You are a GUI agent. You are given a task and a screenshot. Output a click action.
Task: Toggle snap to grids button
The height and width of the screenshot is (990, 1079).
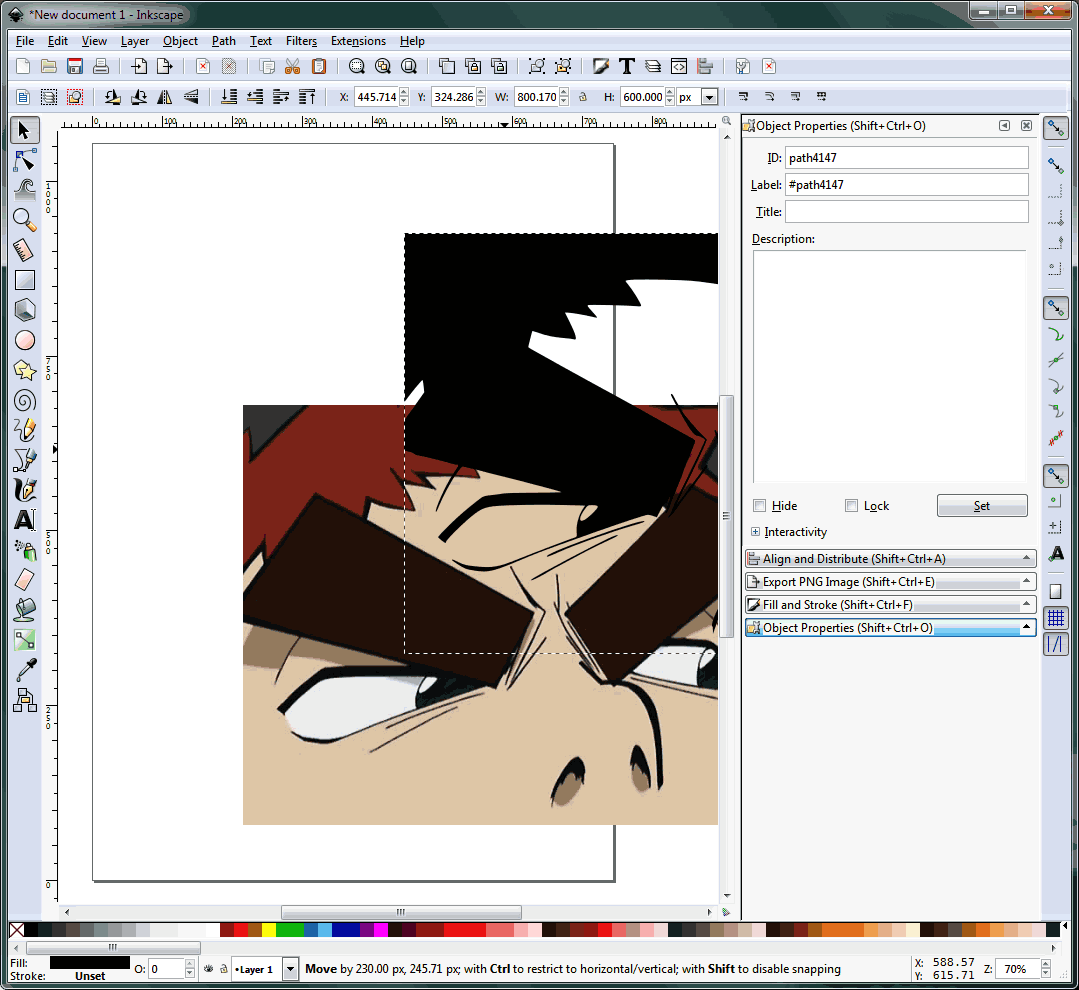1056,618
